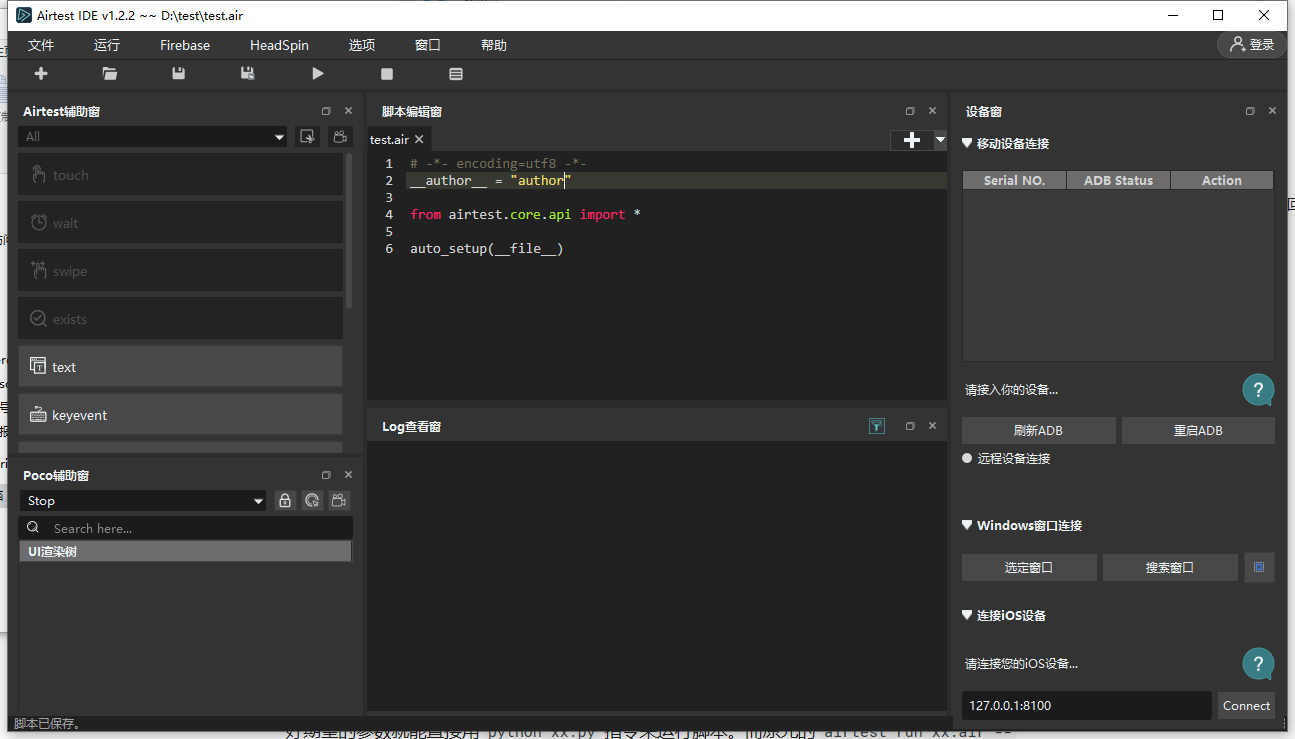Save the script with the floppy disk icon
This screenshot has width=1295, height=739.
179,74
